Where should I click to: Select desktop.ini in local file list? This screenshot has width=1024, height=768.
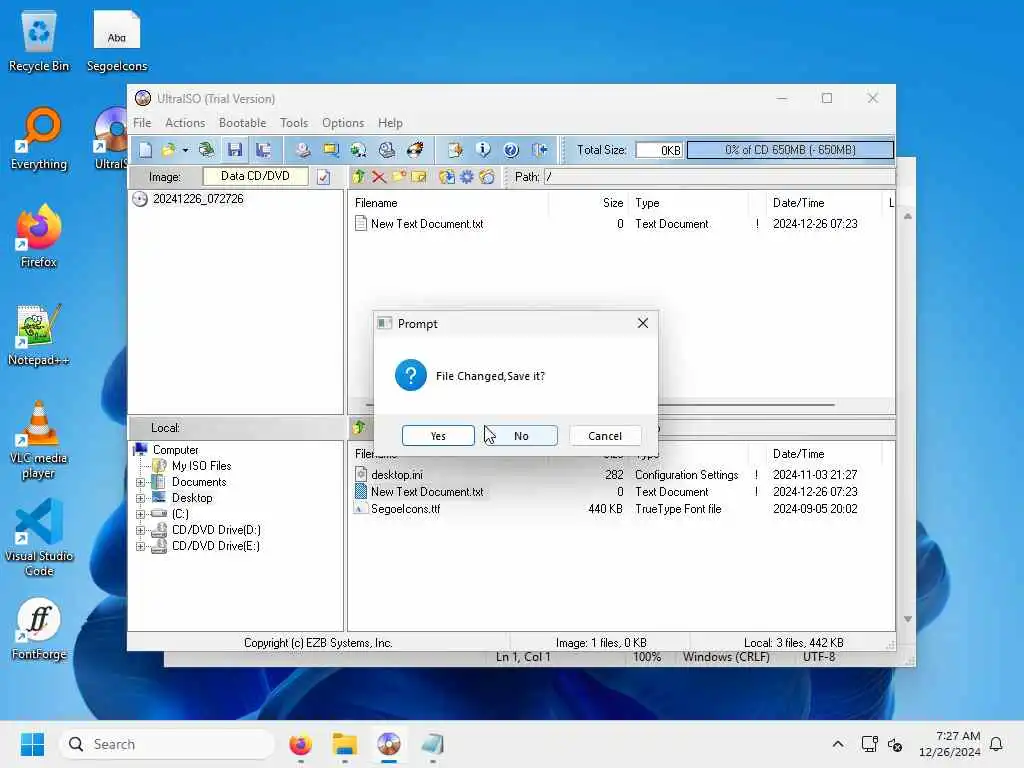click(x=396, y=475)
